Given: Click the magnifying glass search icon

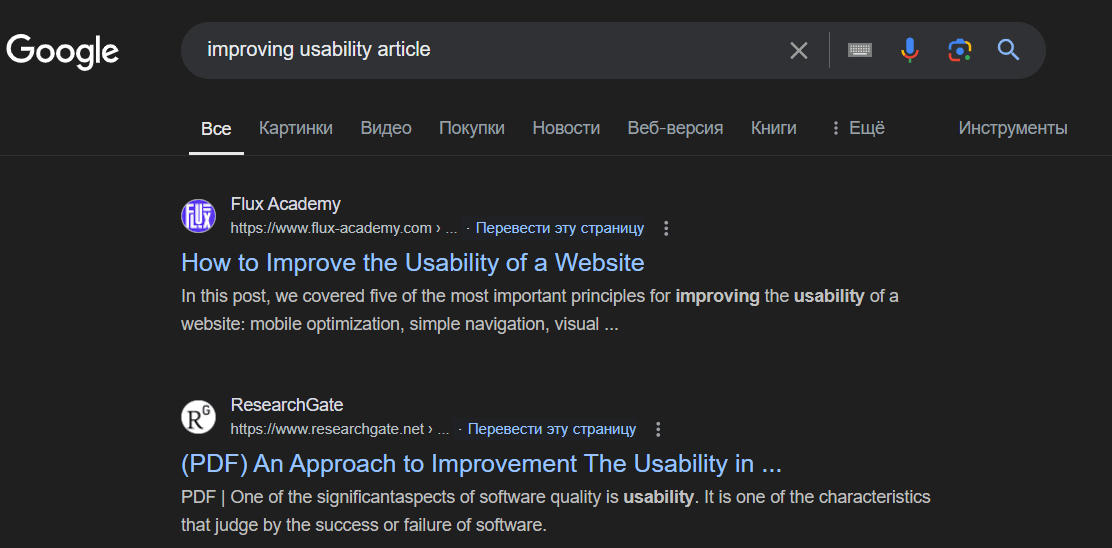Looking at the screenshot, I should (1008, 50).
